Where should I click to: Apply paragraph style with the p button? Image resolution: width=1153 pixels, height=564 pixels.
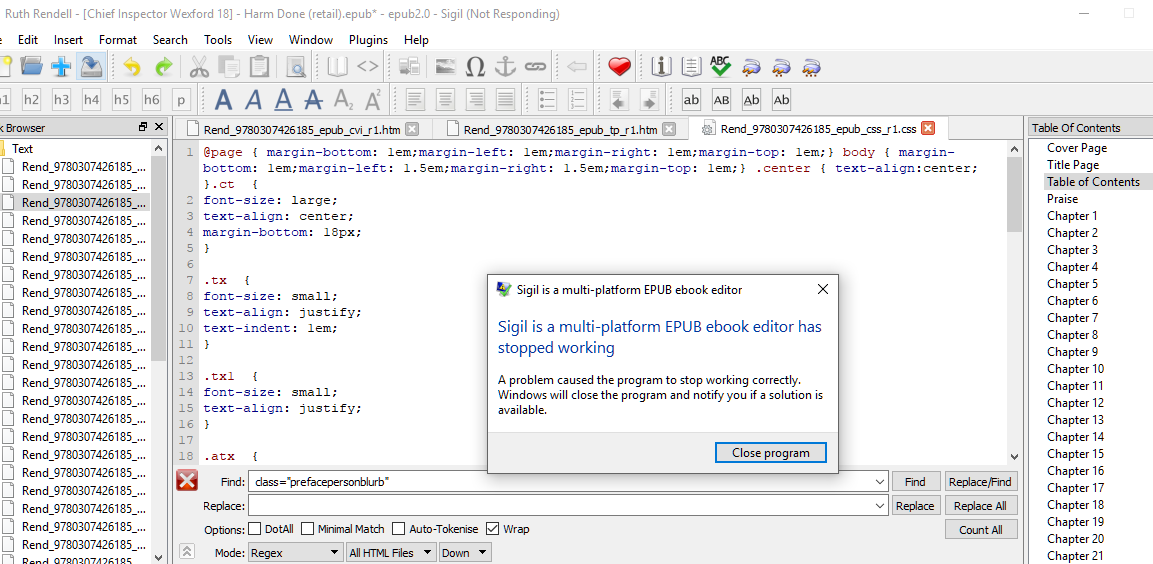coord(182,99)
